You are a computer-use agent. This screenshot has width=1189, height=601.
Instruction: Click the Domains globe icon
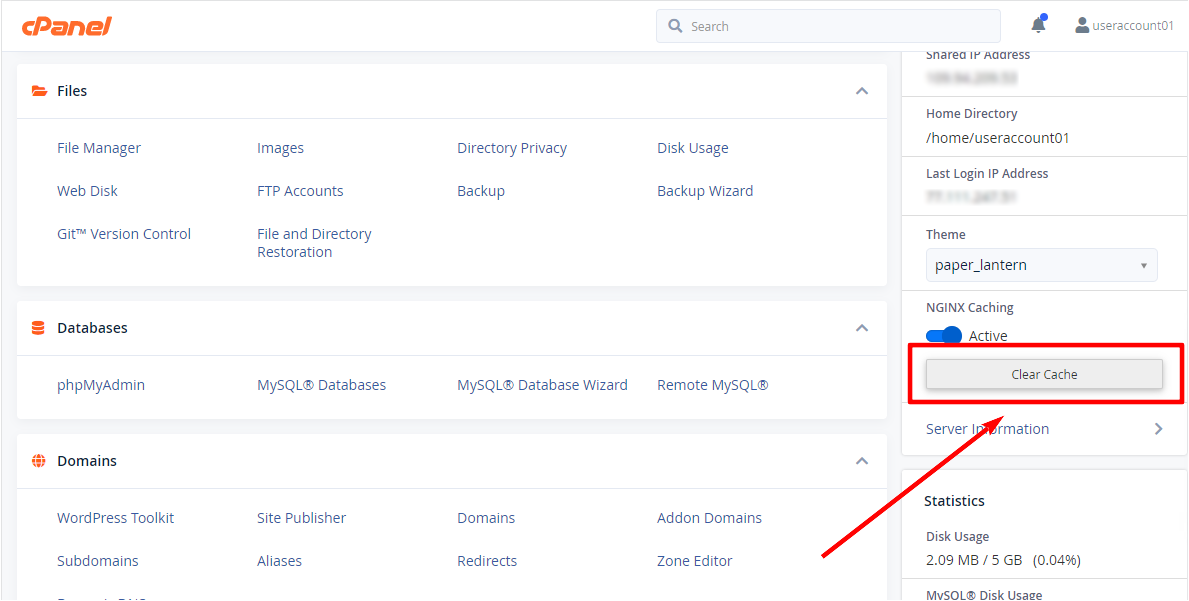[x=39, y=461]
